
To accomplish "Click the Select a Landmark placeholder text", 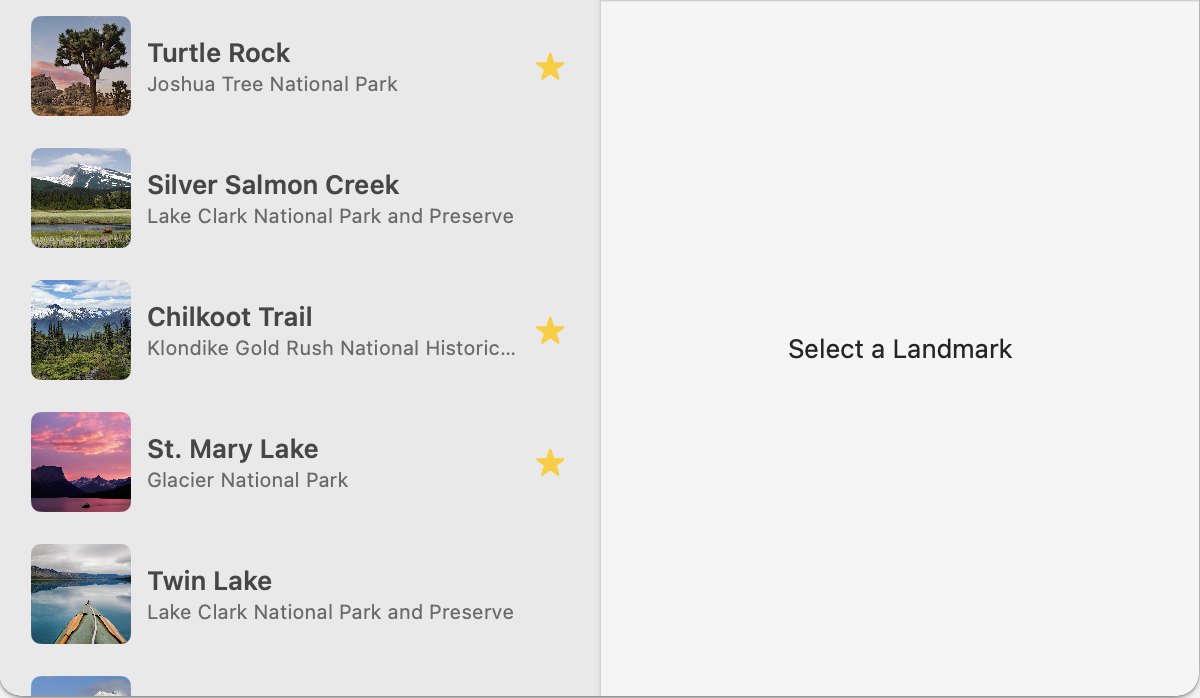I will 899,349.
